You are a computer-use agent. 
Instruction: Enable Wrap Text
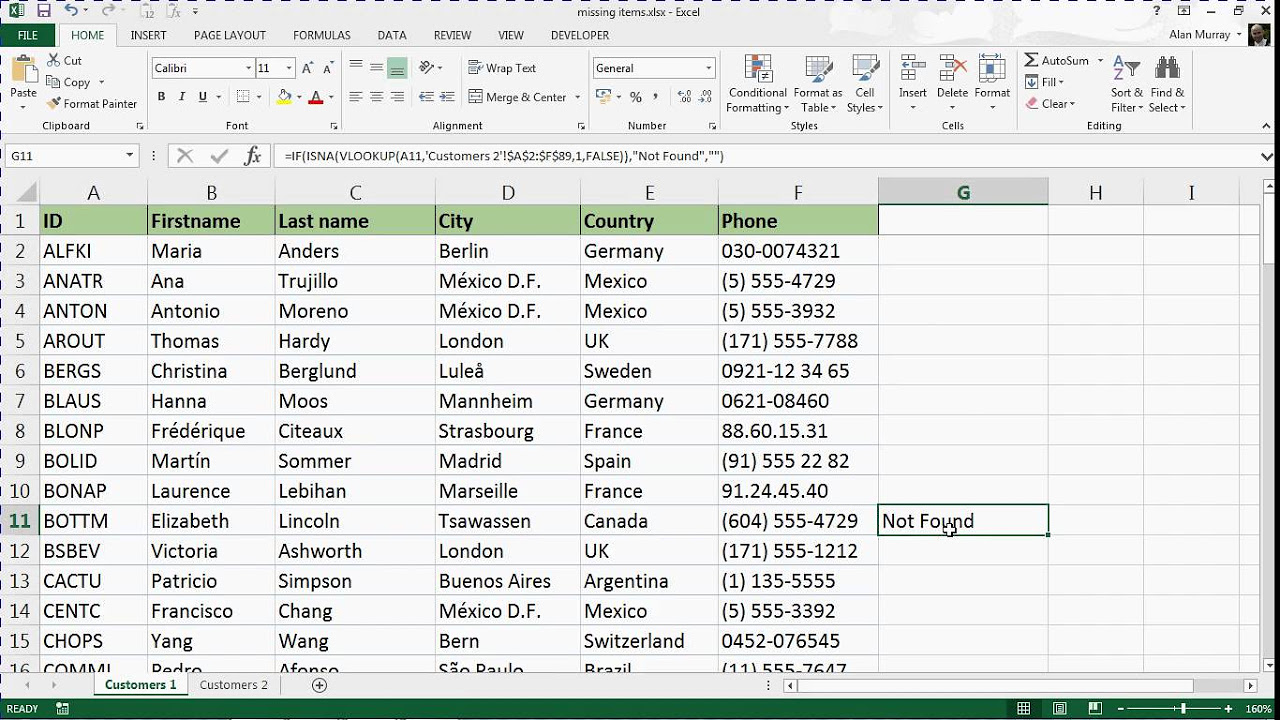503,68
